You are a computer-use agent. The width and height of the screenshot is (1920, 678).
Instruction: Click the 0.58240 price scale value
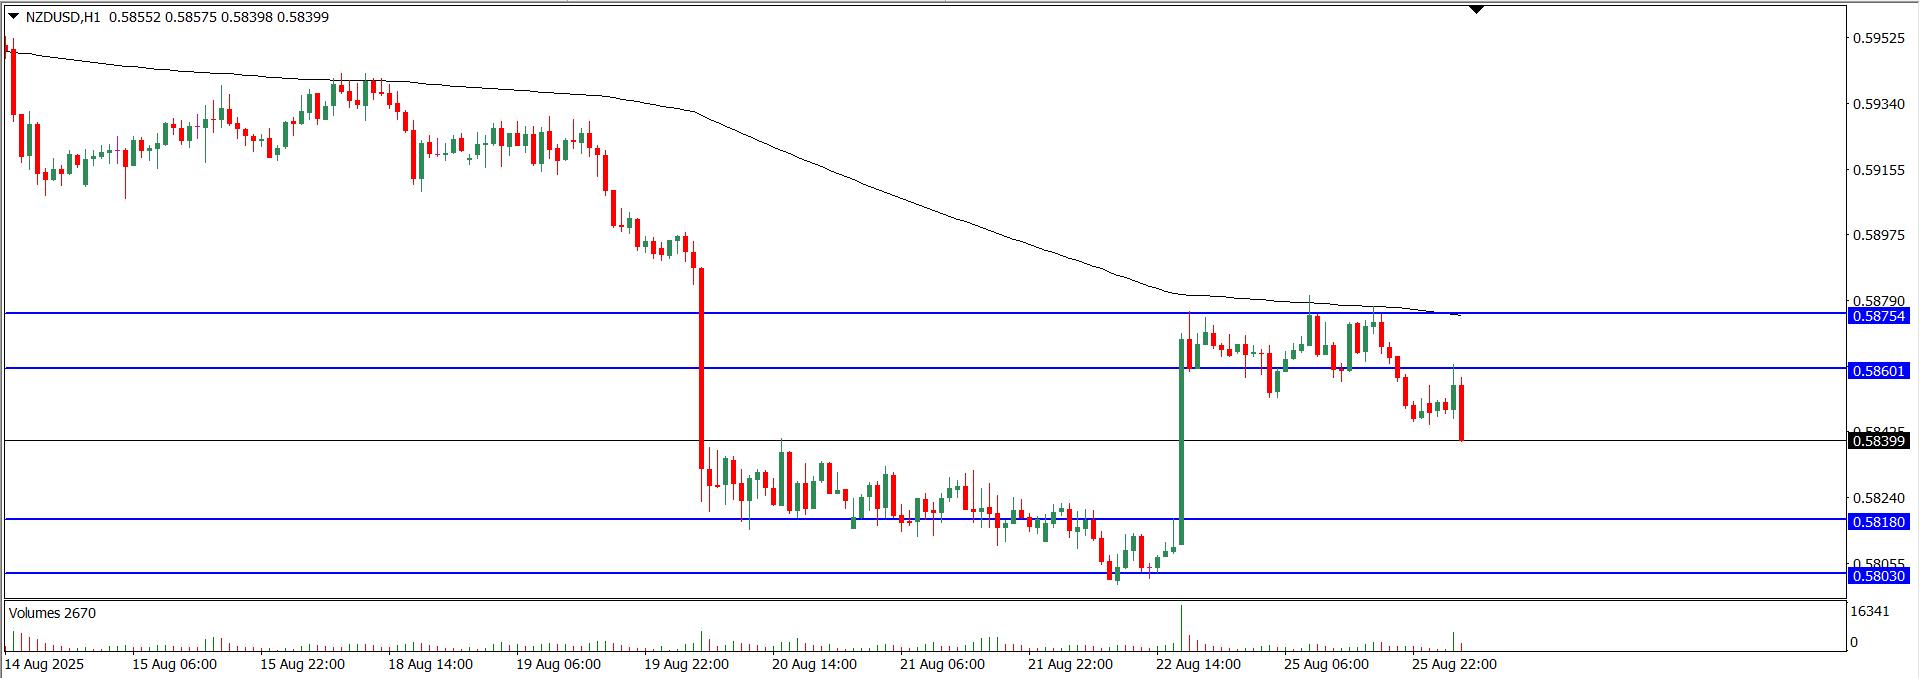1878,498
